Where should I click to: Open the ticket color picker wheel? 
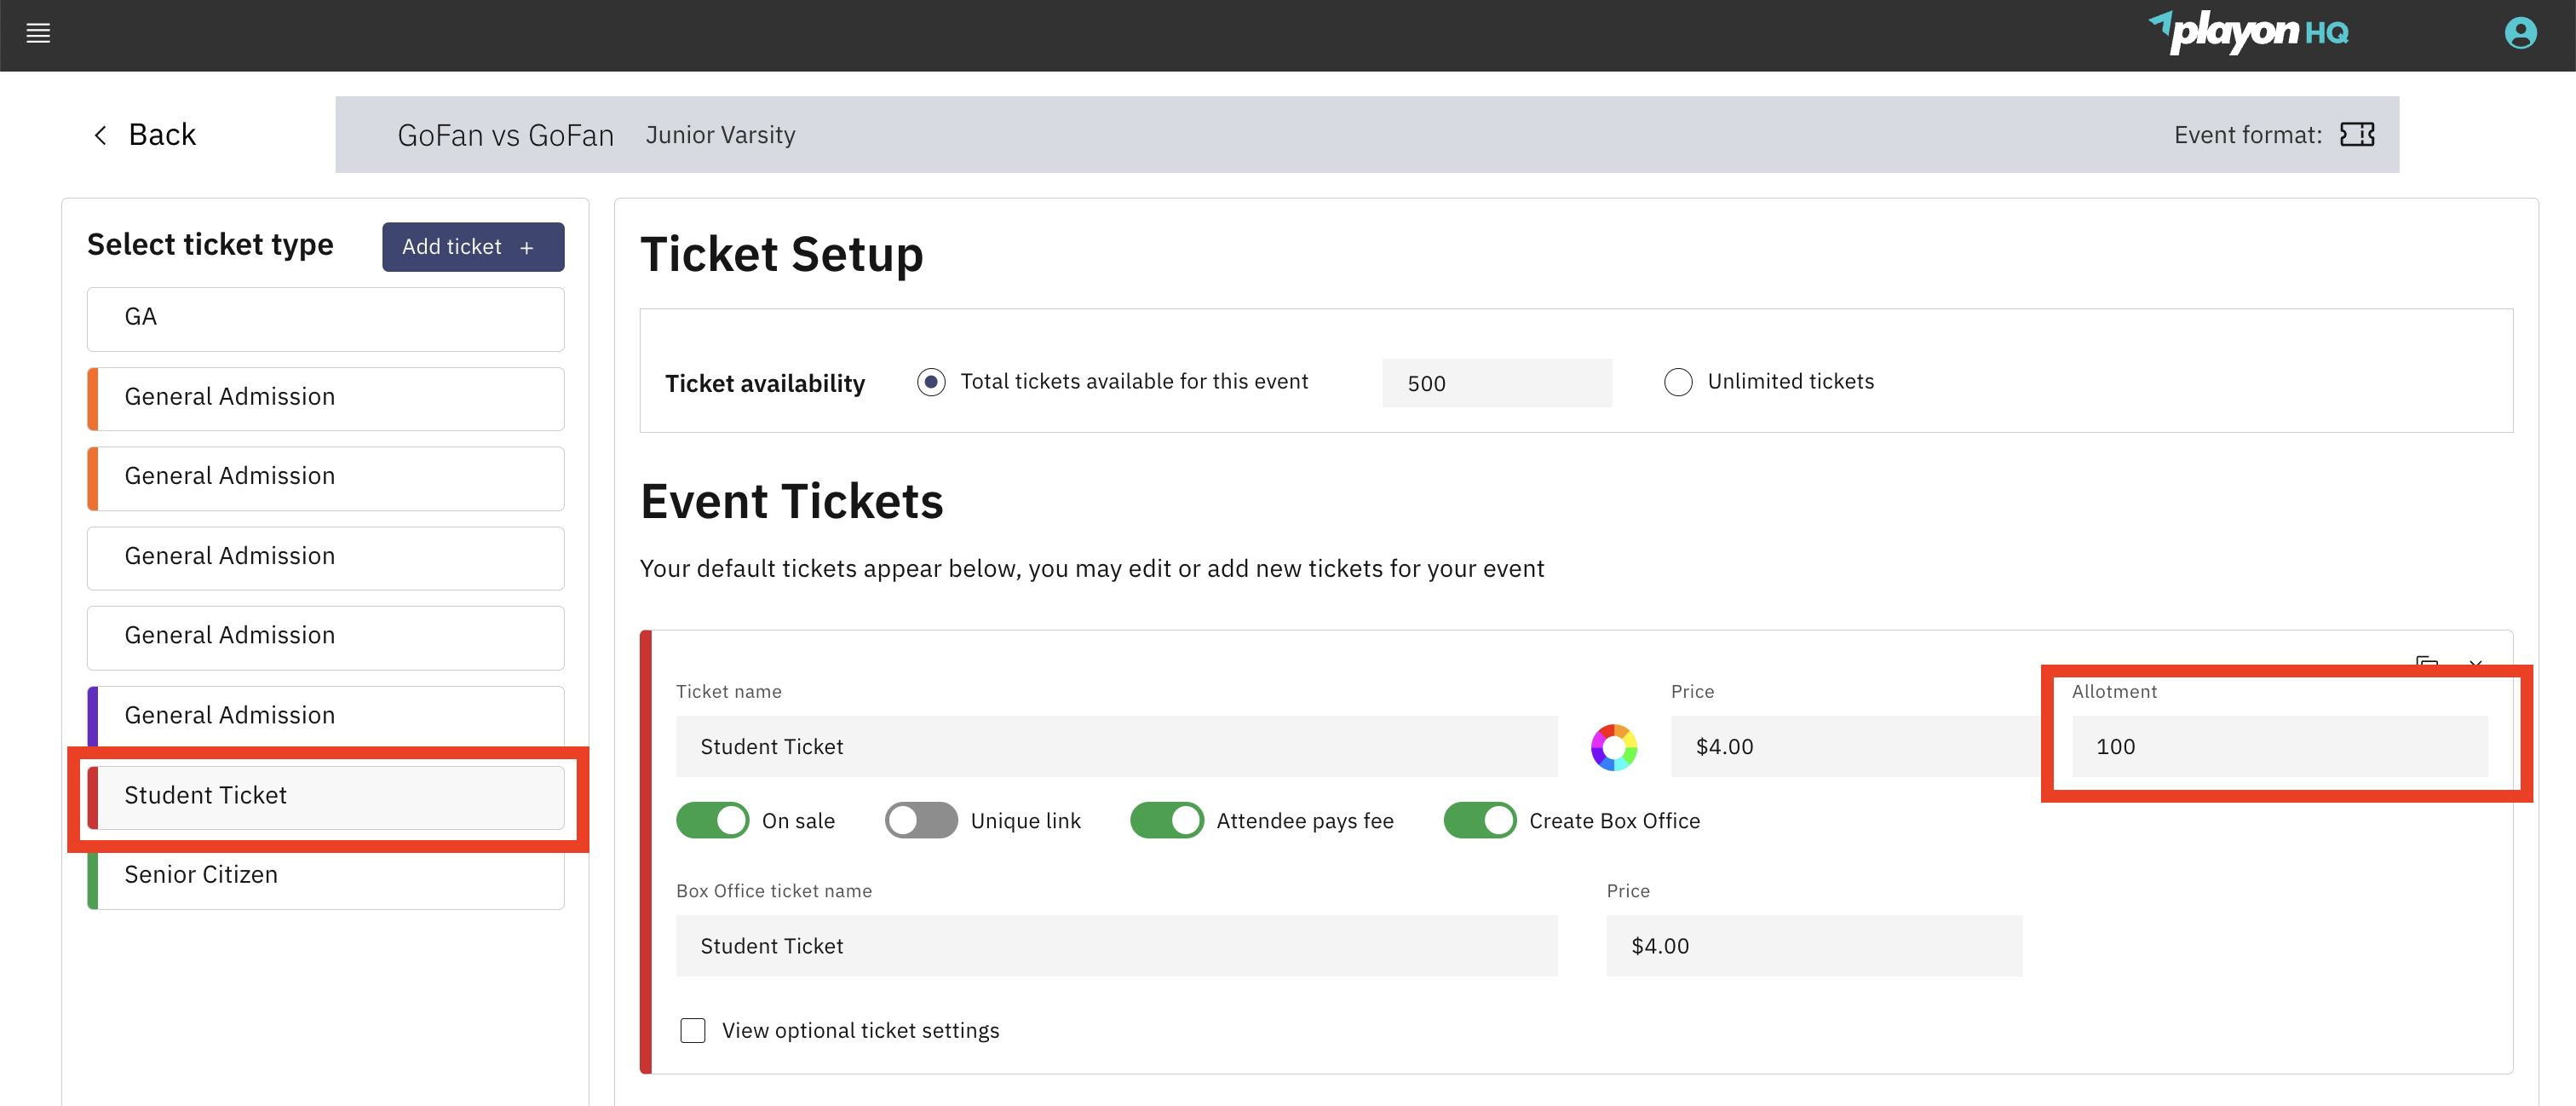(x=1614, y=746)
